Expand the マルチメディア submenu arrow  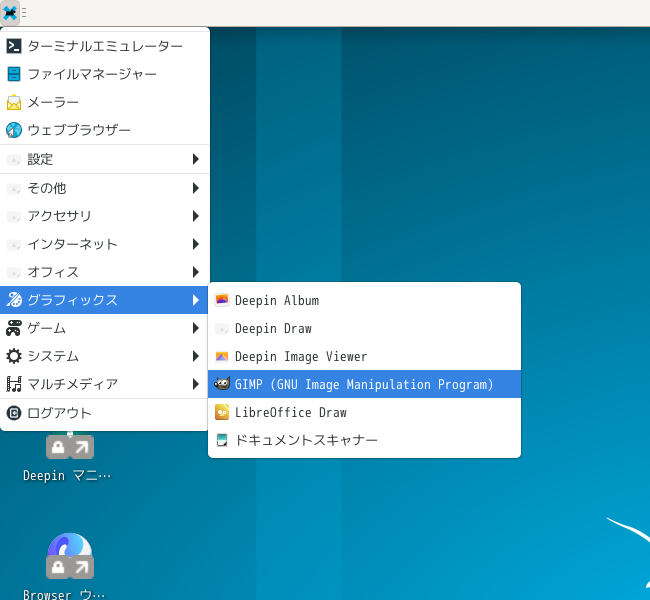click(x=196, y=384)
